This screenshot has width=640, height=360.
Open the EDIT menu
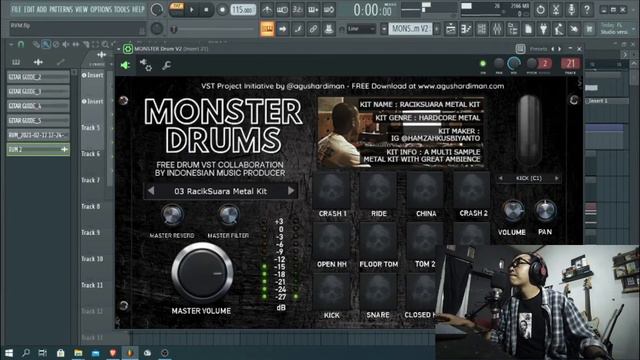pyautogui.click(x=29, y=9)
